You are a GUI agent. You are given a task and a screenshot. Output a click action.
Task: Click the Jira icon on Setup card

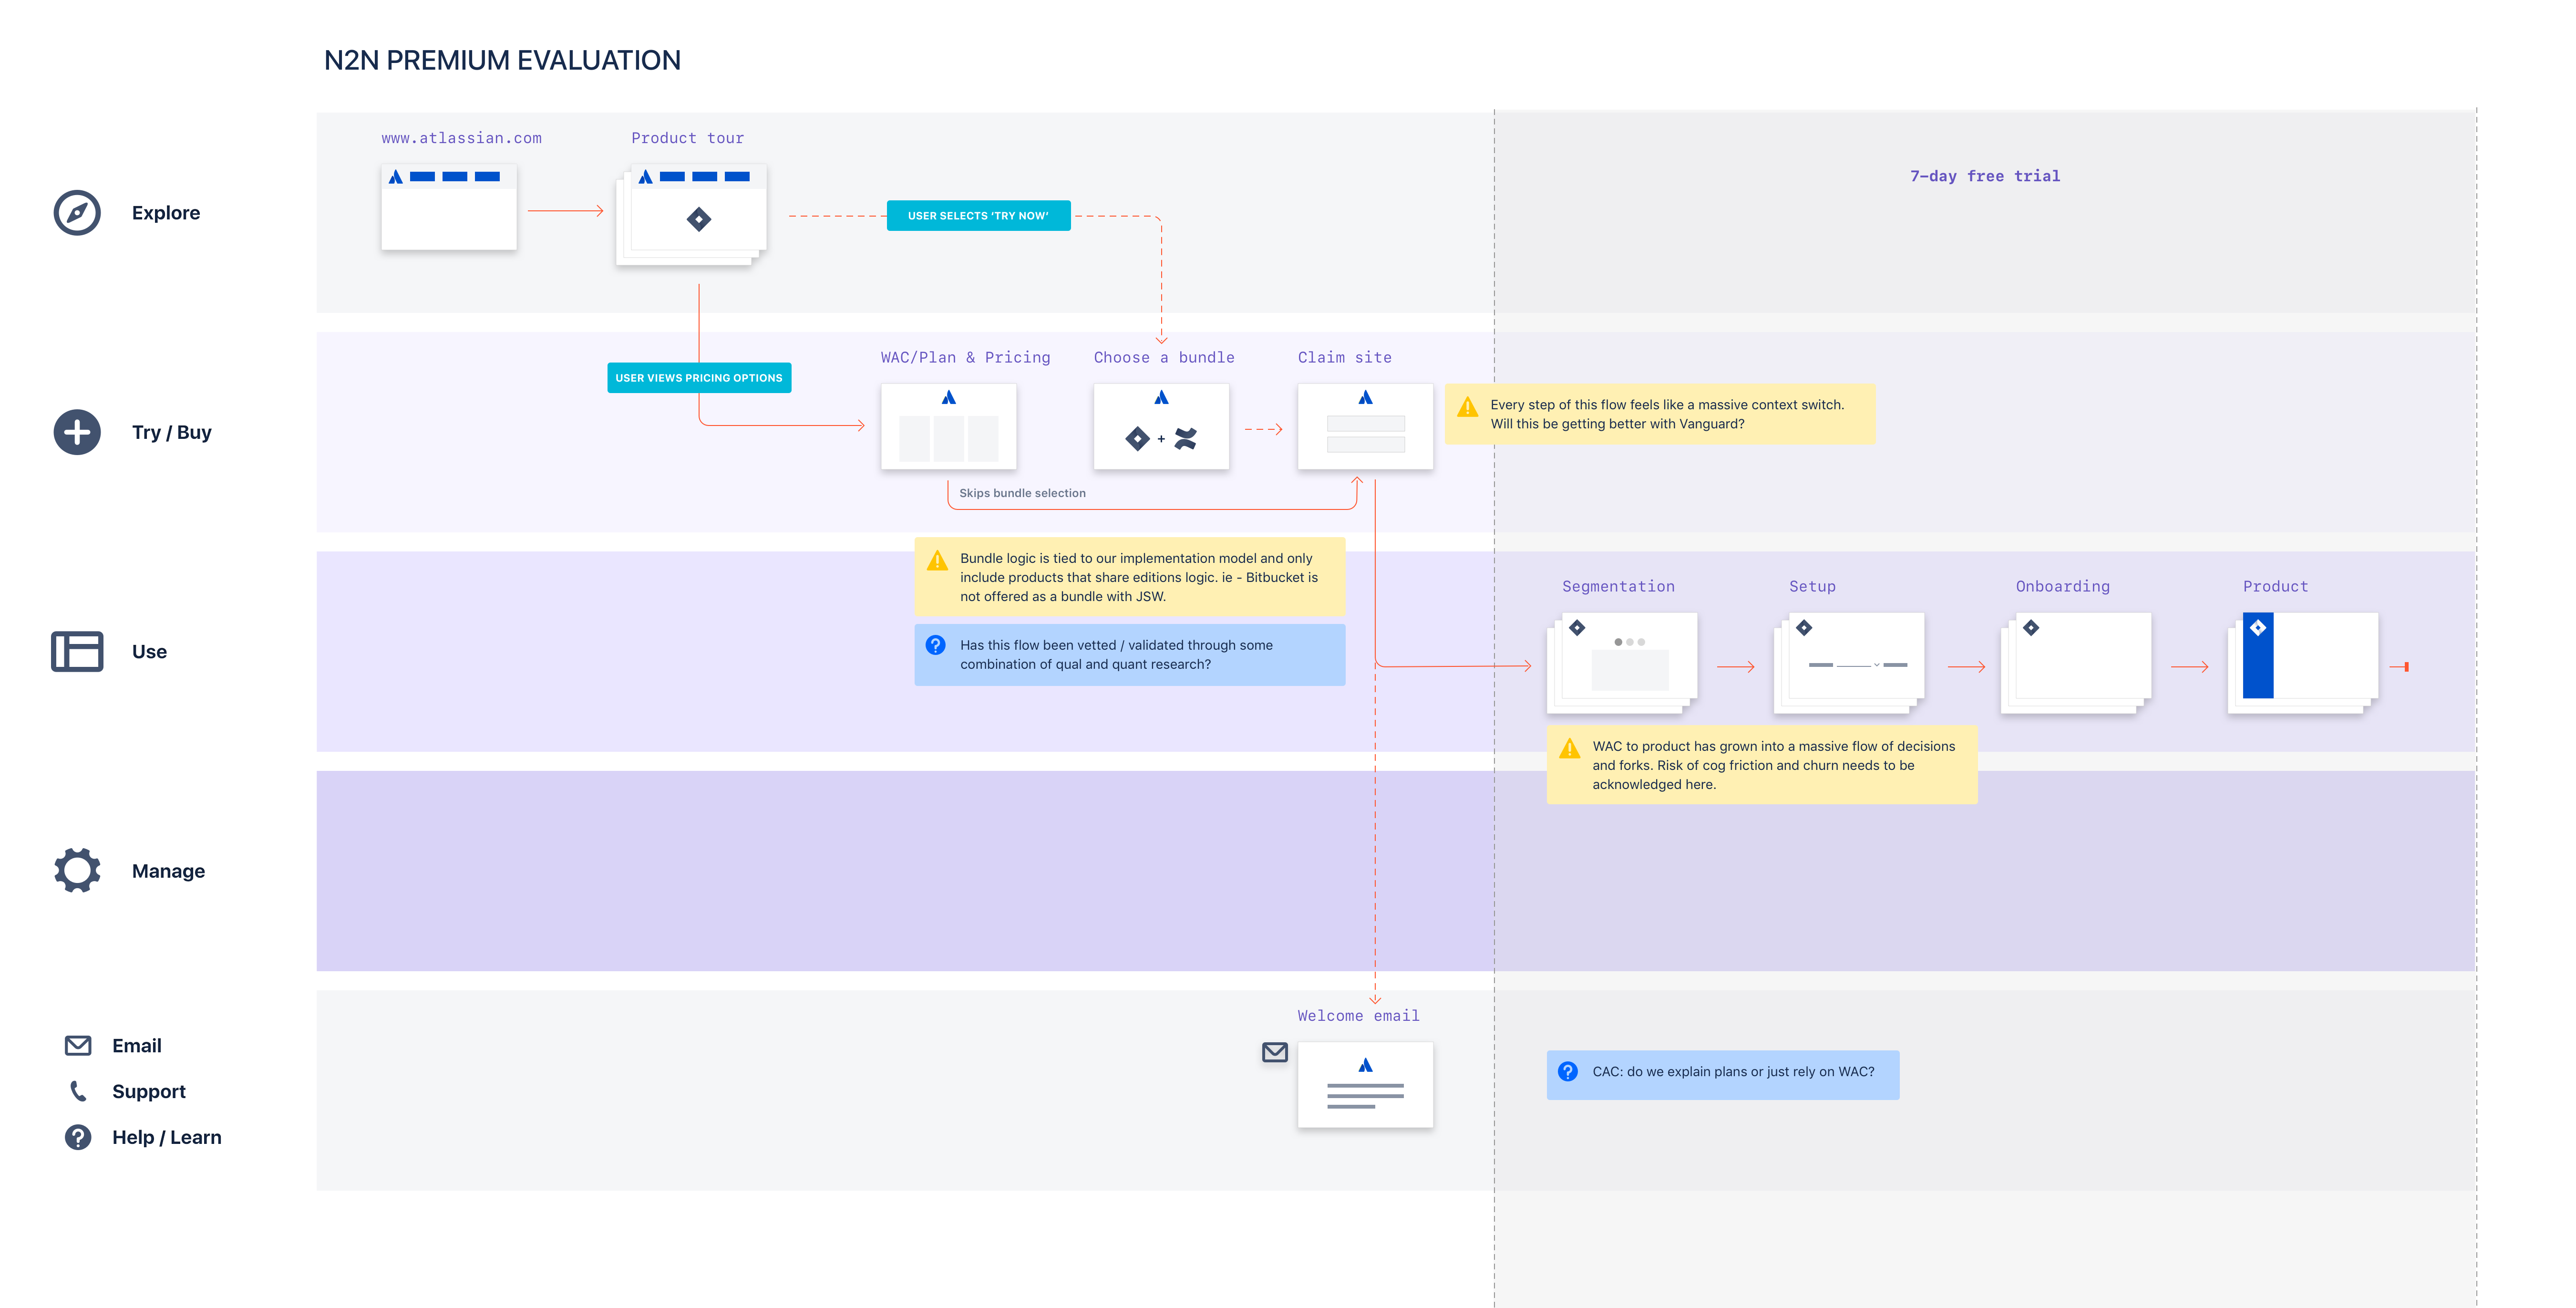(1804, 627)
